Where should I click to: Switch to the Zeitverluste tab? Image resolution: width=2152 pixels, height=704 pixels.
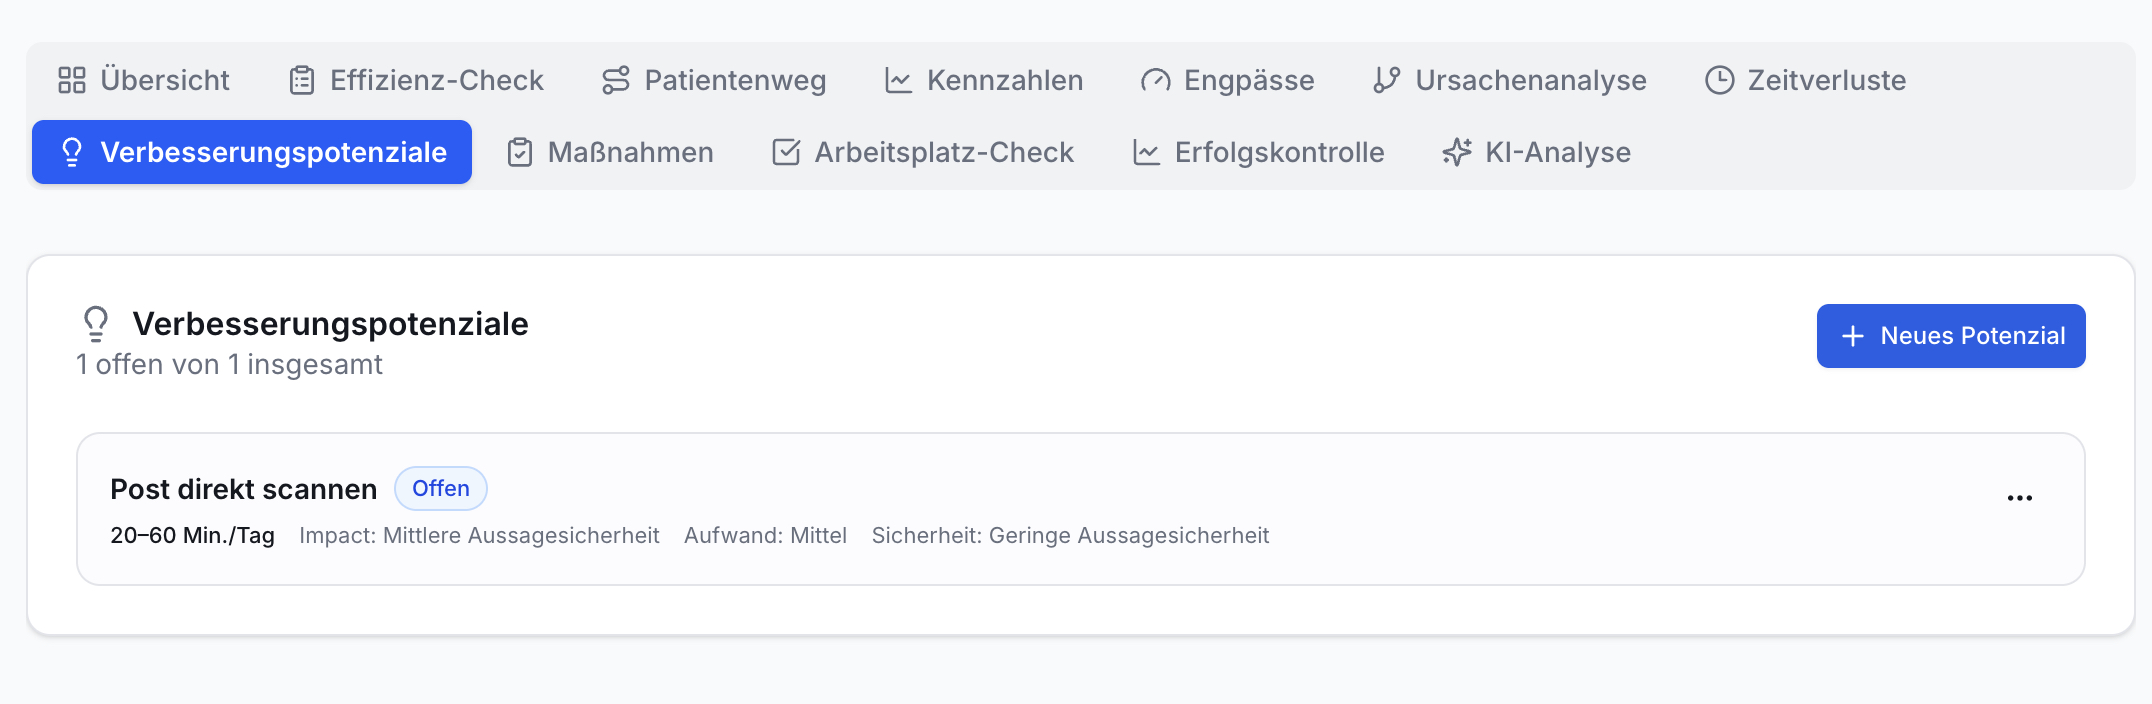(1806, 80)
